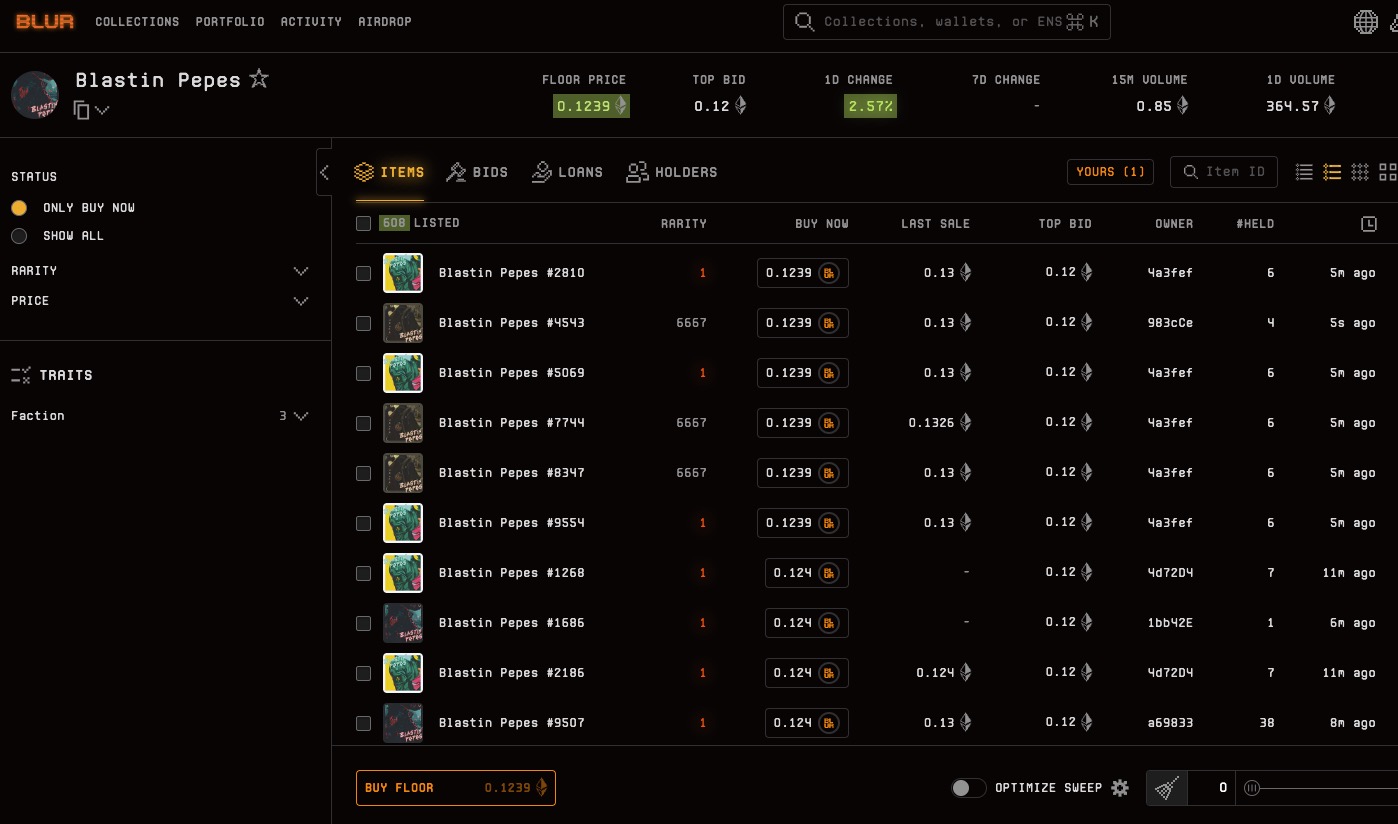Select the Show All status option
The image size is (1398, 824).
(19, 236)
